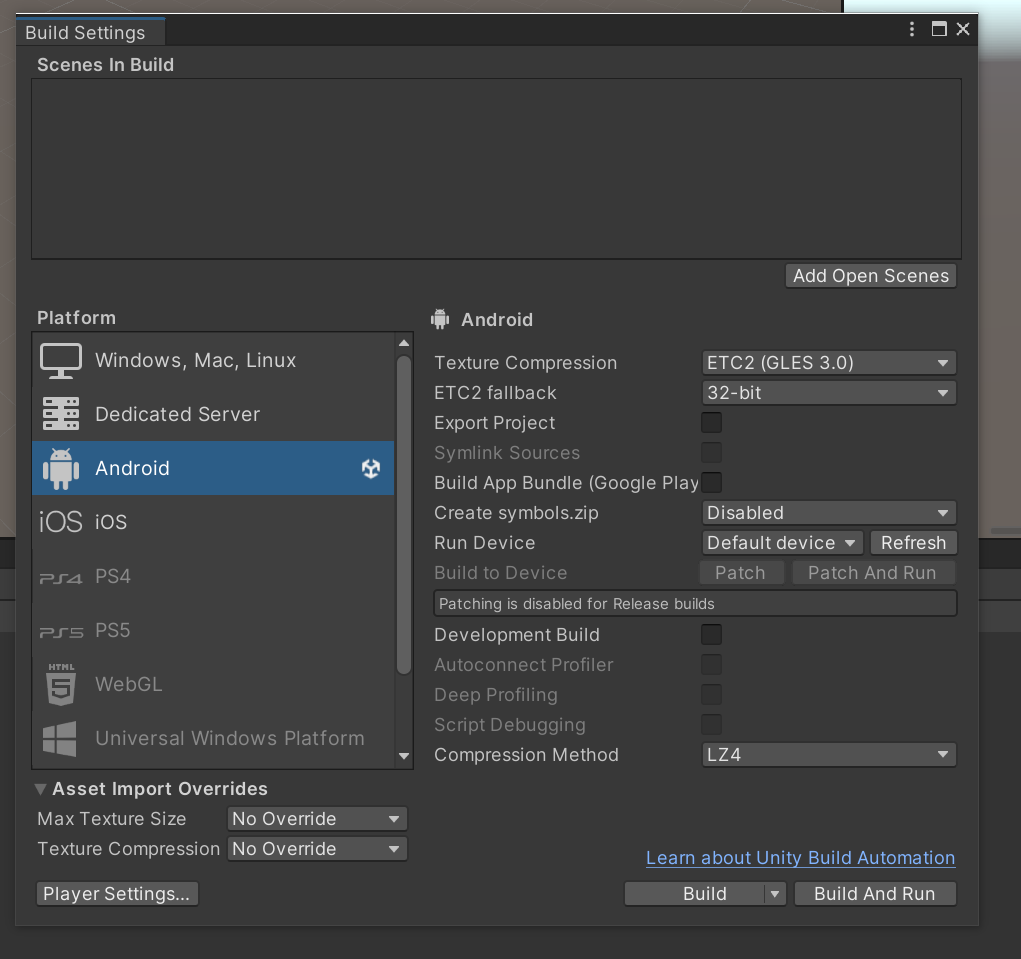1021x959 pixels.
Task: Click the Android robot icon in platform list
Action: coord(61,469)
